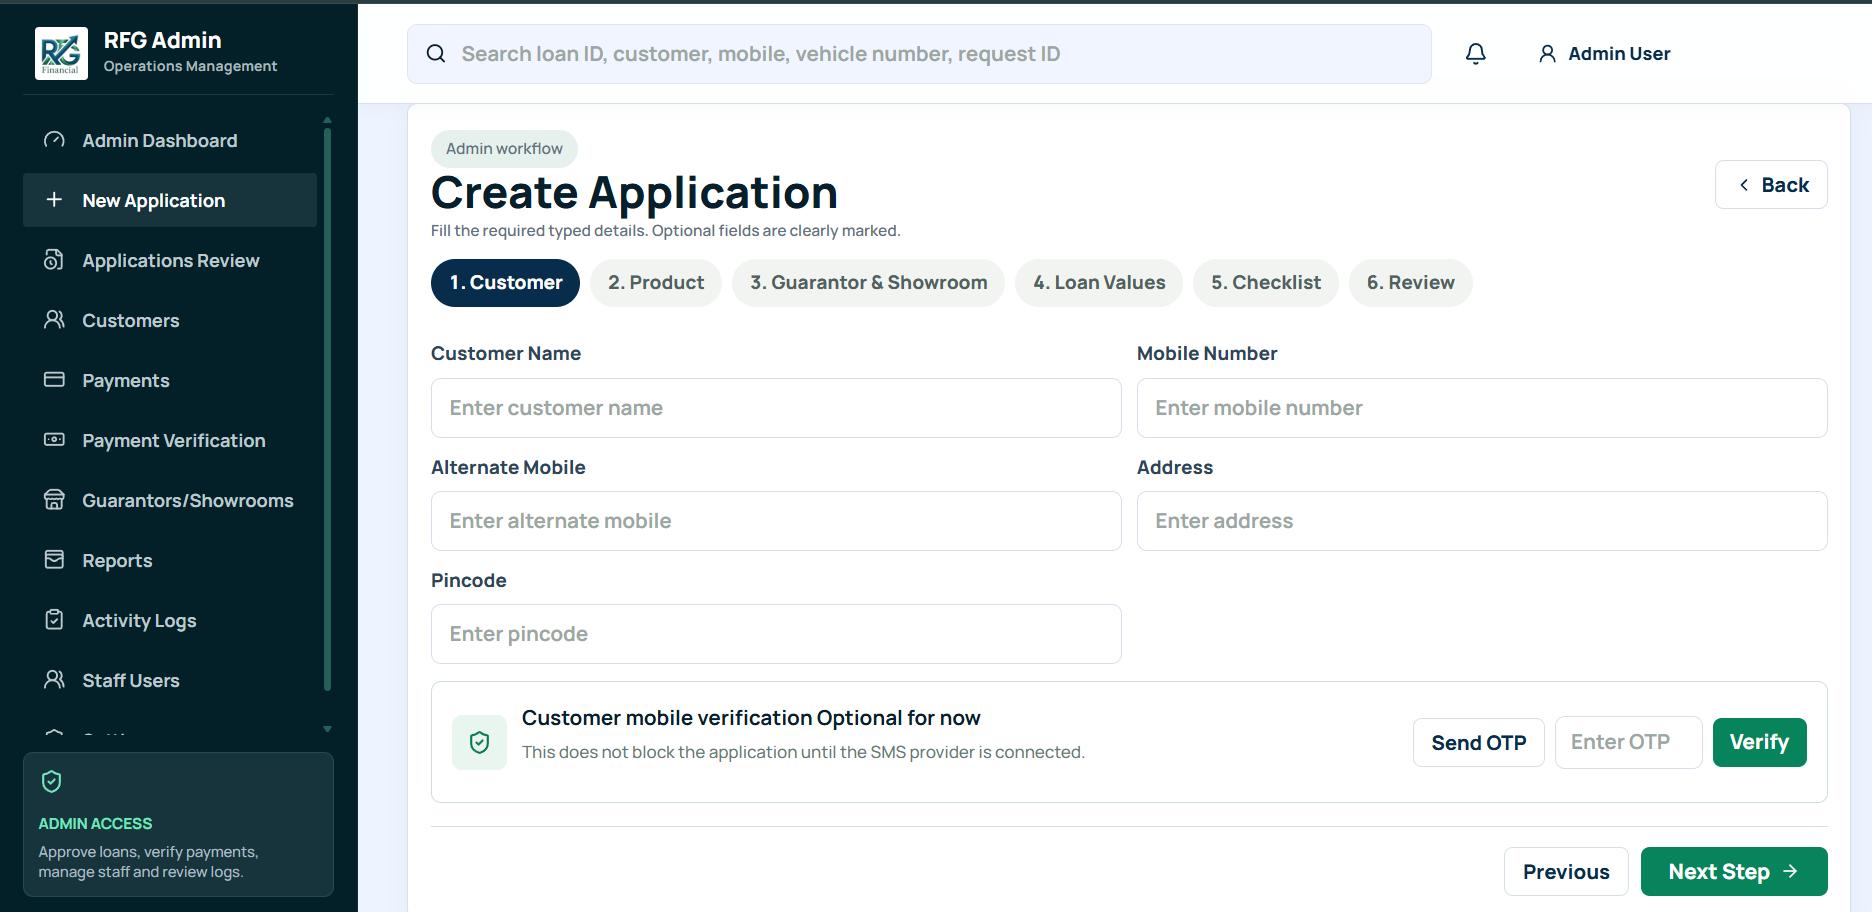1872x912 pixels.
Task: Switch to step 3. Guarantor & Showroom
Action: coord(868,283)
